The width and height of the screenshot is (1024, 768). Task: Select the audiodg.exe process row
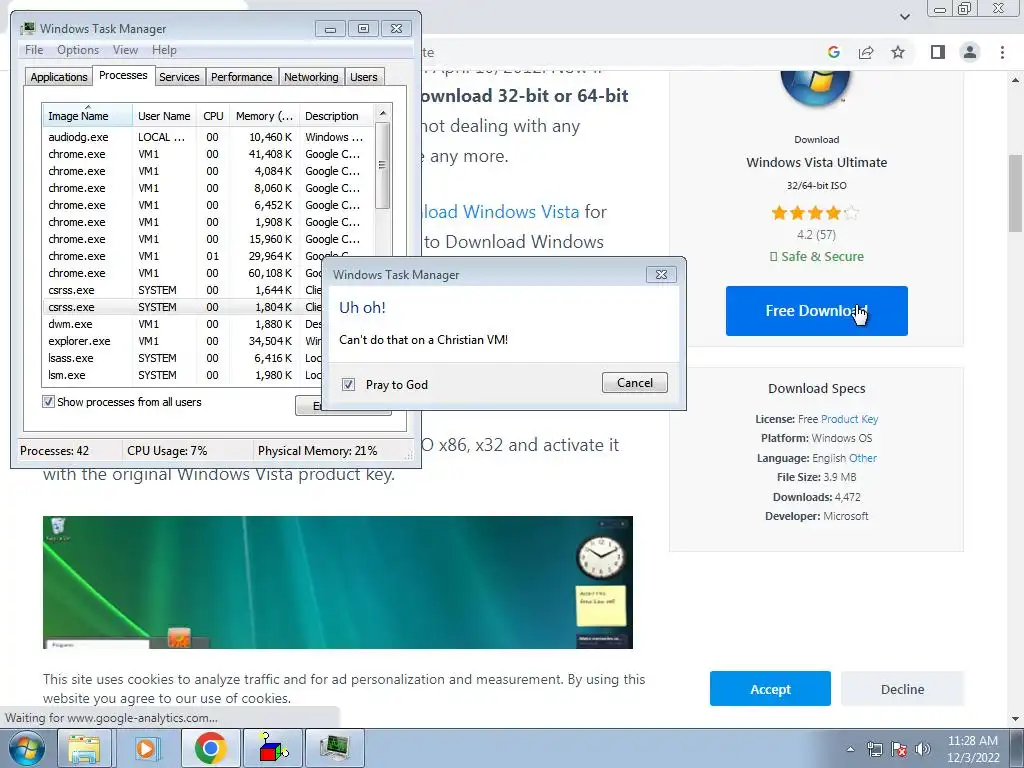pos(208,137)
